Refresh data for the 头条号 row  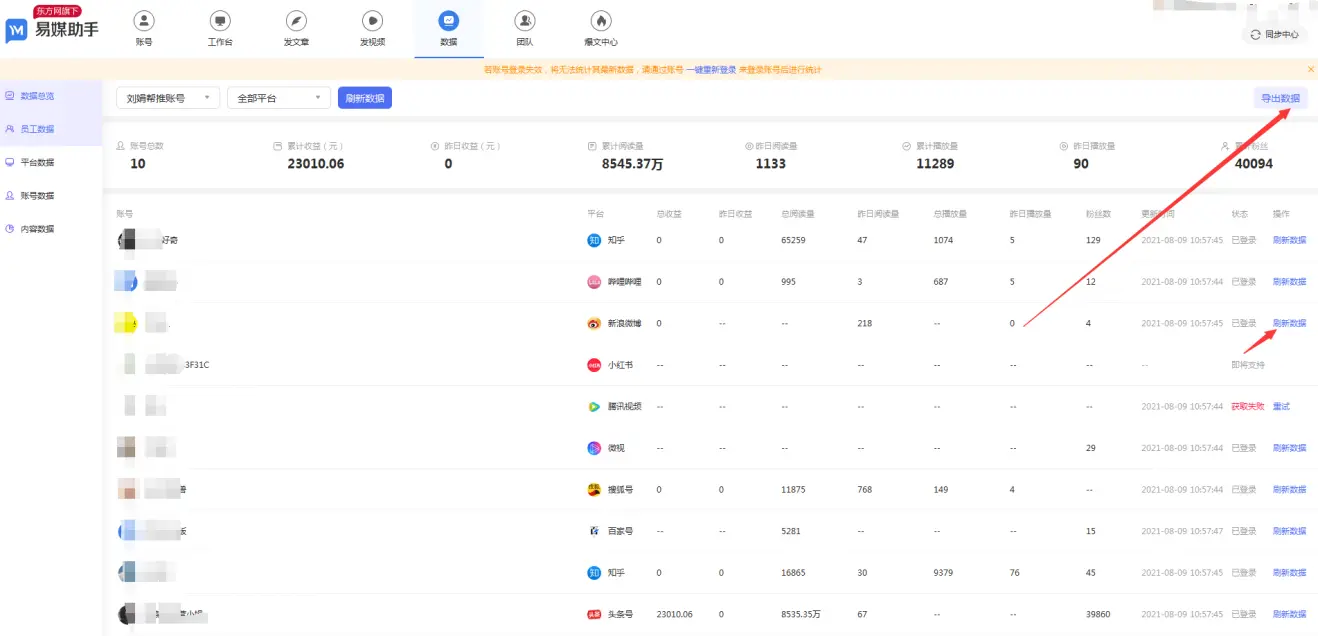coord(1289,614)
